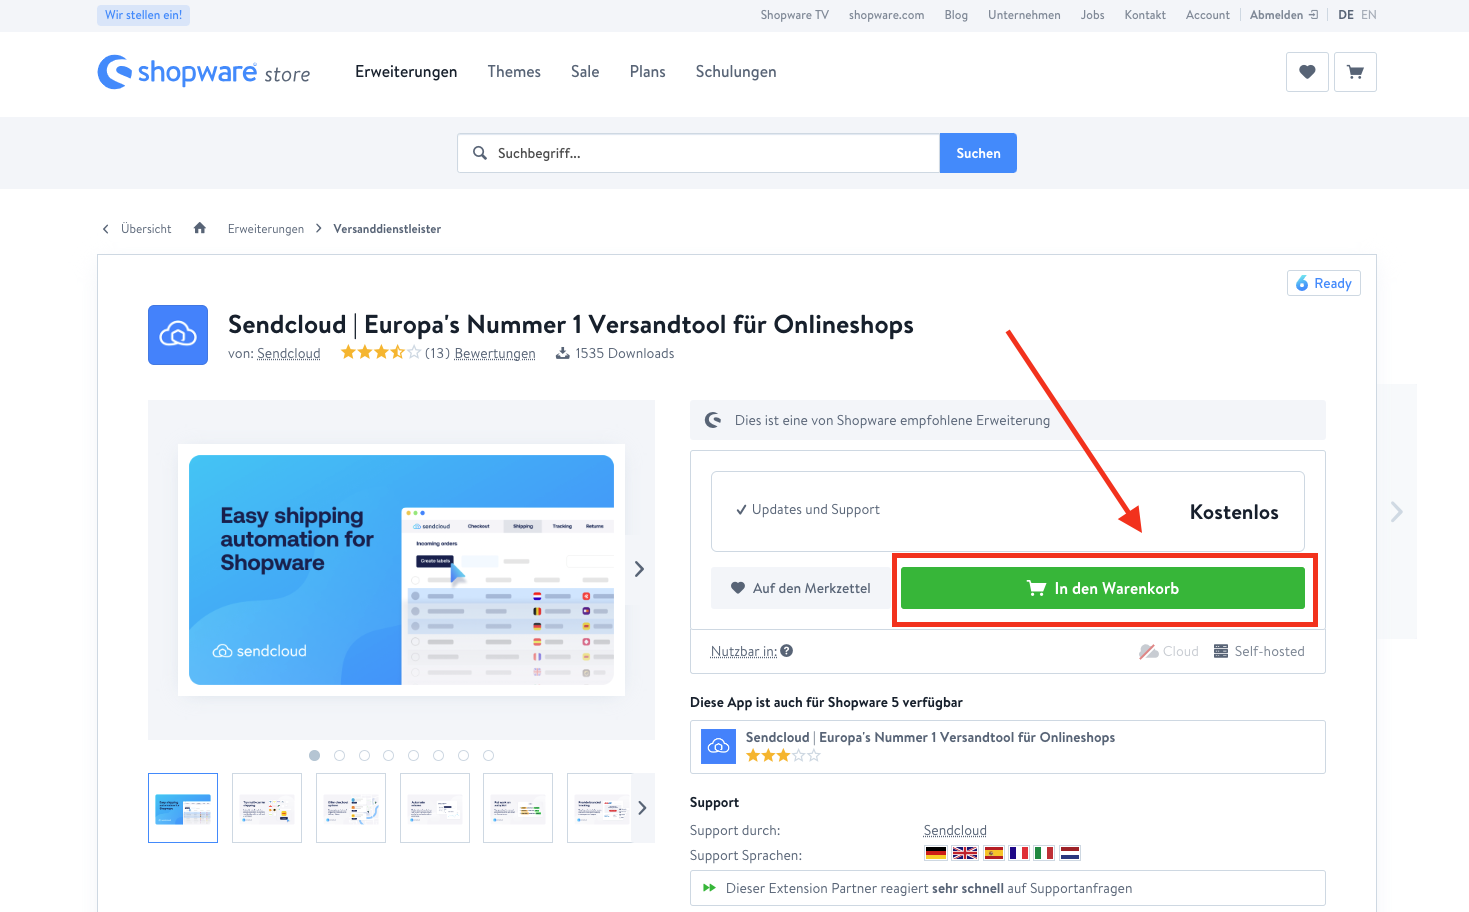Open the Schulungen menu item
The image size is (1469, 912).
click(x=736, y=72)
